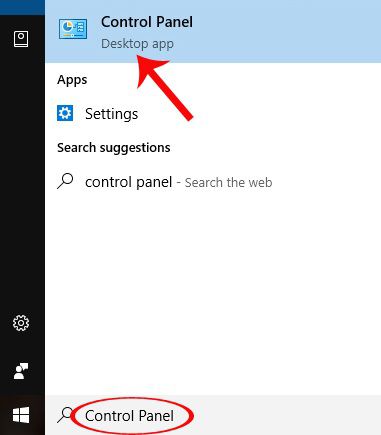The height and width of the screenshot is (435, 381).
Task: Open the Control Panel desktop app result
Action: coord(213,32)
